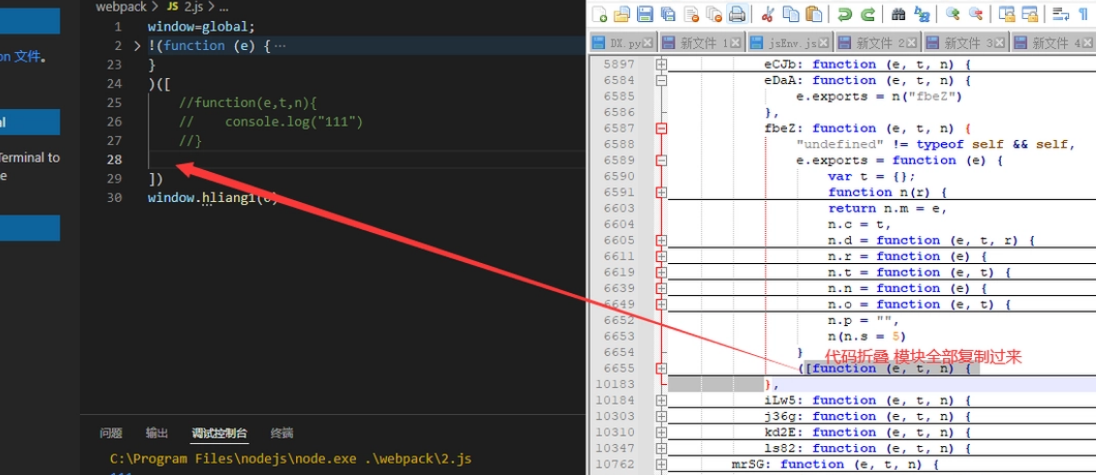The image size is (1098, 475).
Task: Click the Close All files icon
Action: point(714,13)
